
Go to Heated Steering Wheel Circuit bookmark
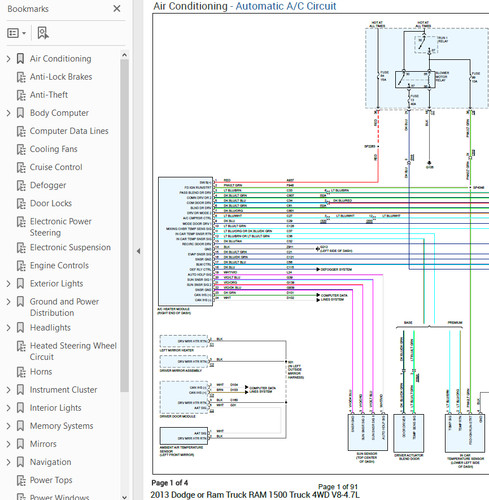point(73,351)
